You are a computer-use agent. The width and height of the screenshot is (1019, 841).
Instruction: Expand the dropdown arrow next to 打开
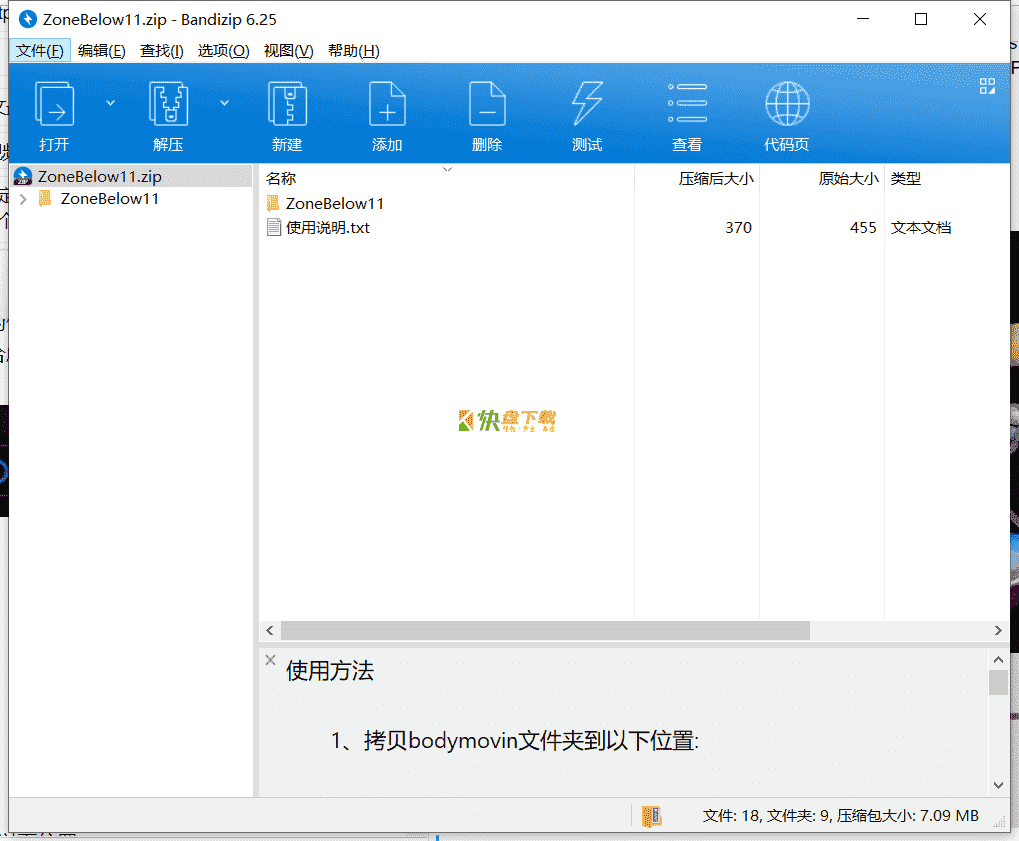pos(110,103)
